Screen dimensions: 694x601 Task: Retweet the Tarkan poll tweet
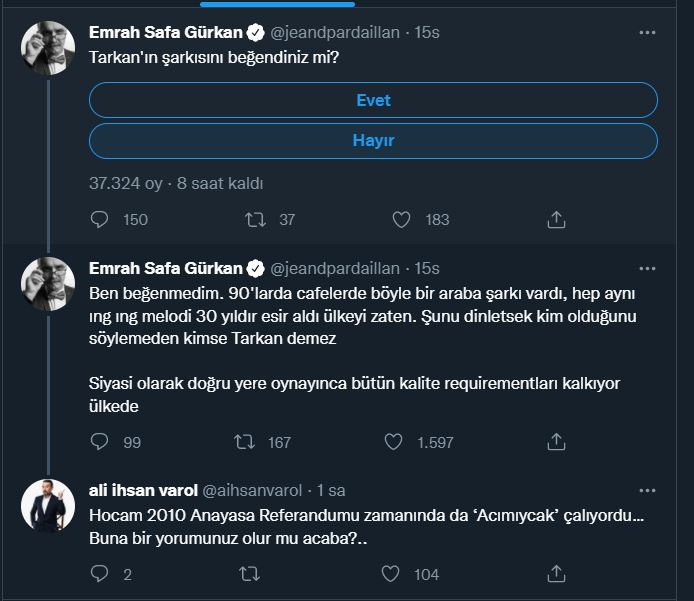click(x=253, y=220)
